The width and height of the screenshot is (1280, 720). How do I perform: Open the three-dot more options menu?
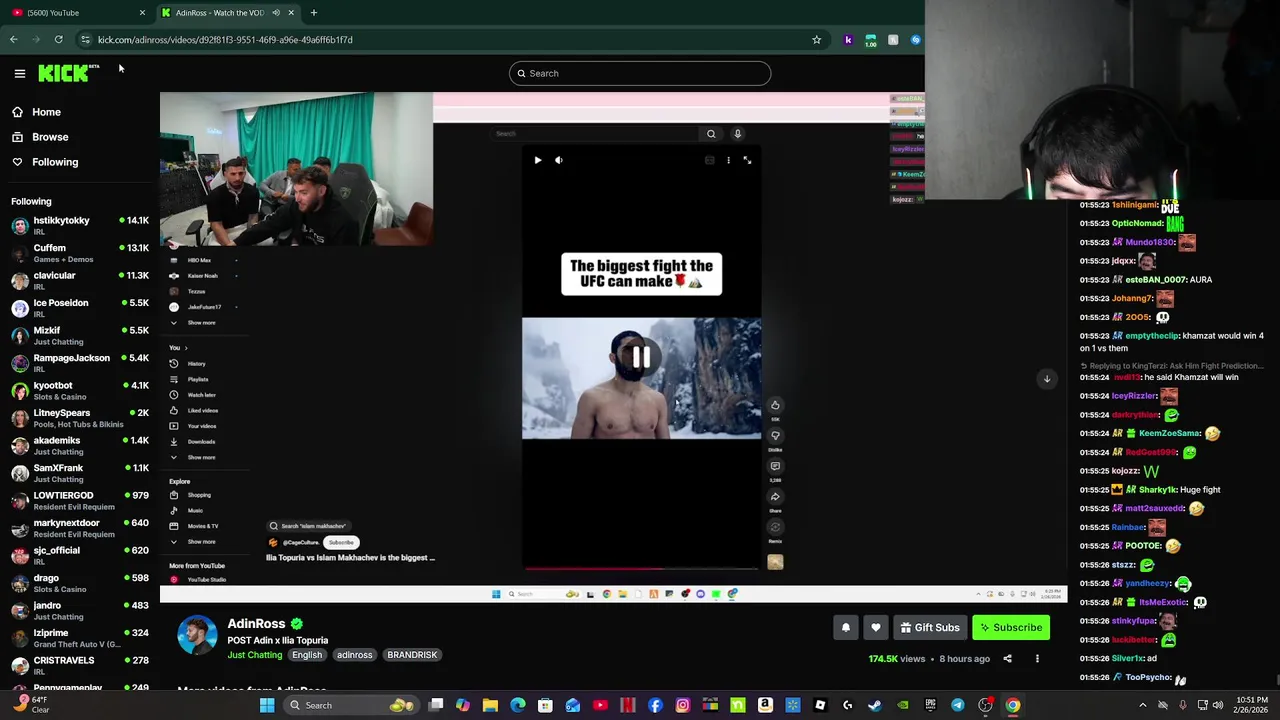1037,659
